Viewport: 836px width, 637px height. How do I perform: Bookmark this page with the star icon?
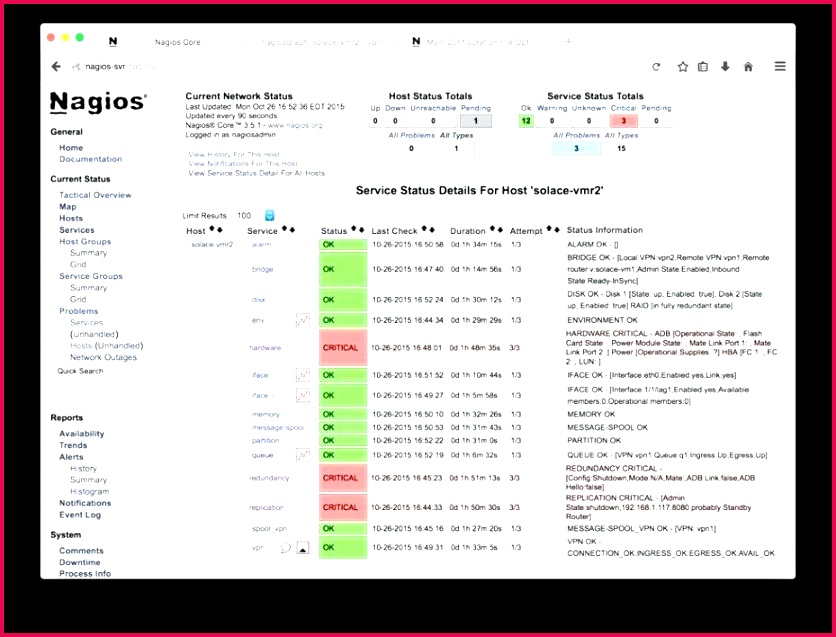click(683, 67)
